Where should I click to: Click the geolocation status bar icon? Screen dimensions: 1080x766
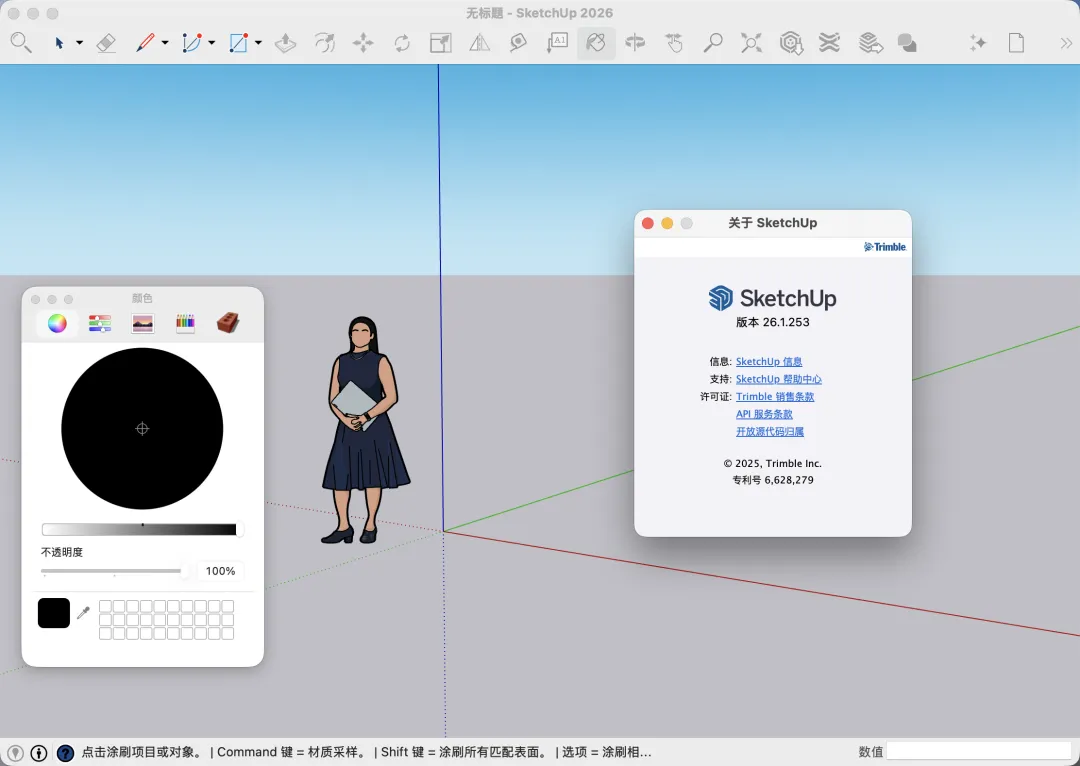point(14,753)
